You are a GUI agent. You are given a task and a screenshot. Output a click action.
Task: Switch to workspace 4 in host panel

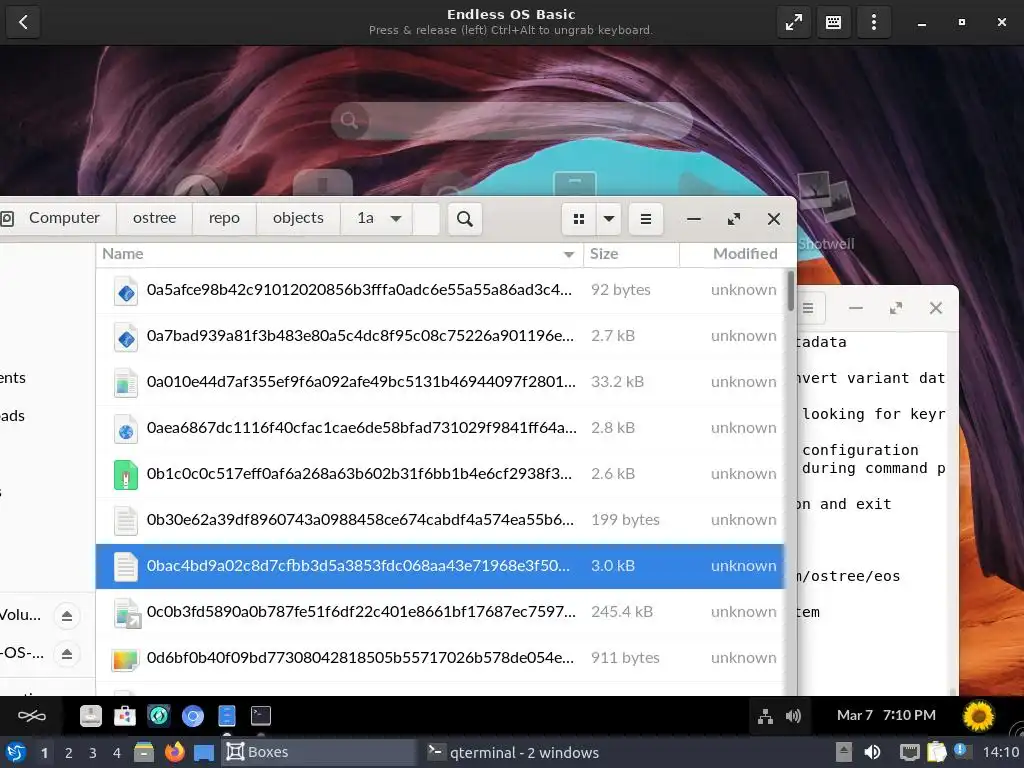click(x=117, y=753)
